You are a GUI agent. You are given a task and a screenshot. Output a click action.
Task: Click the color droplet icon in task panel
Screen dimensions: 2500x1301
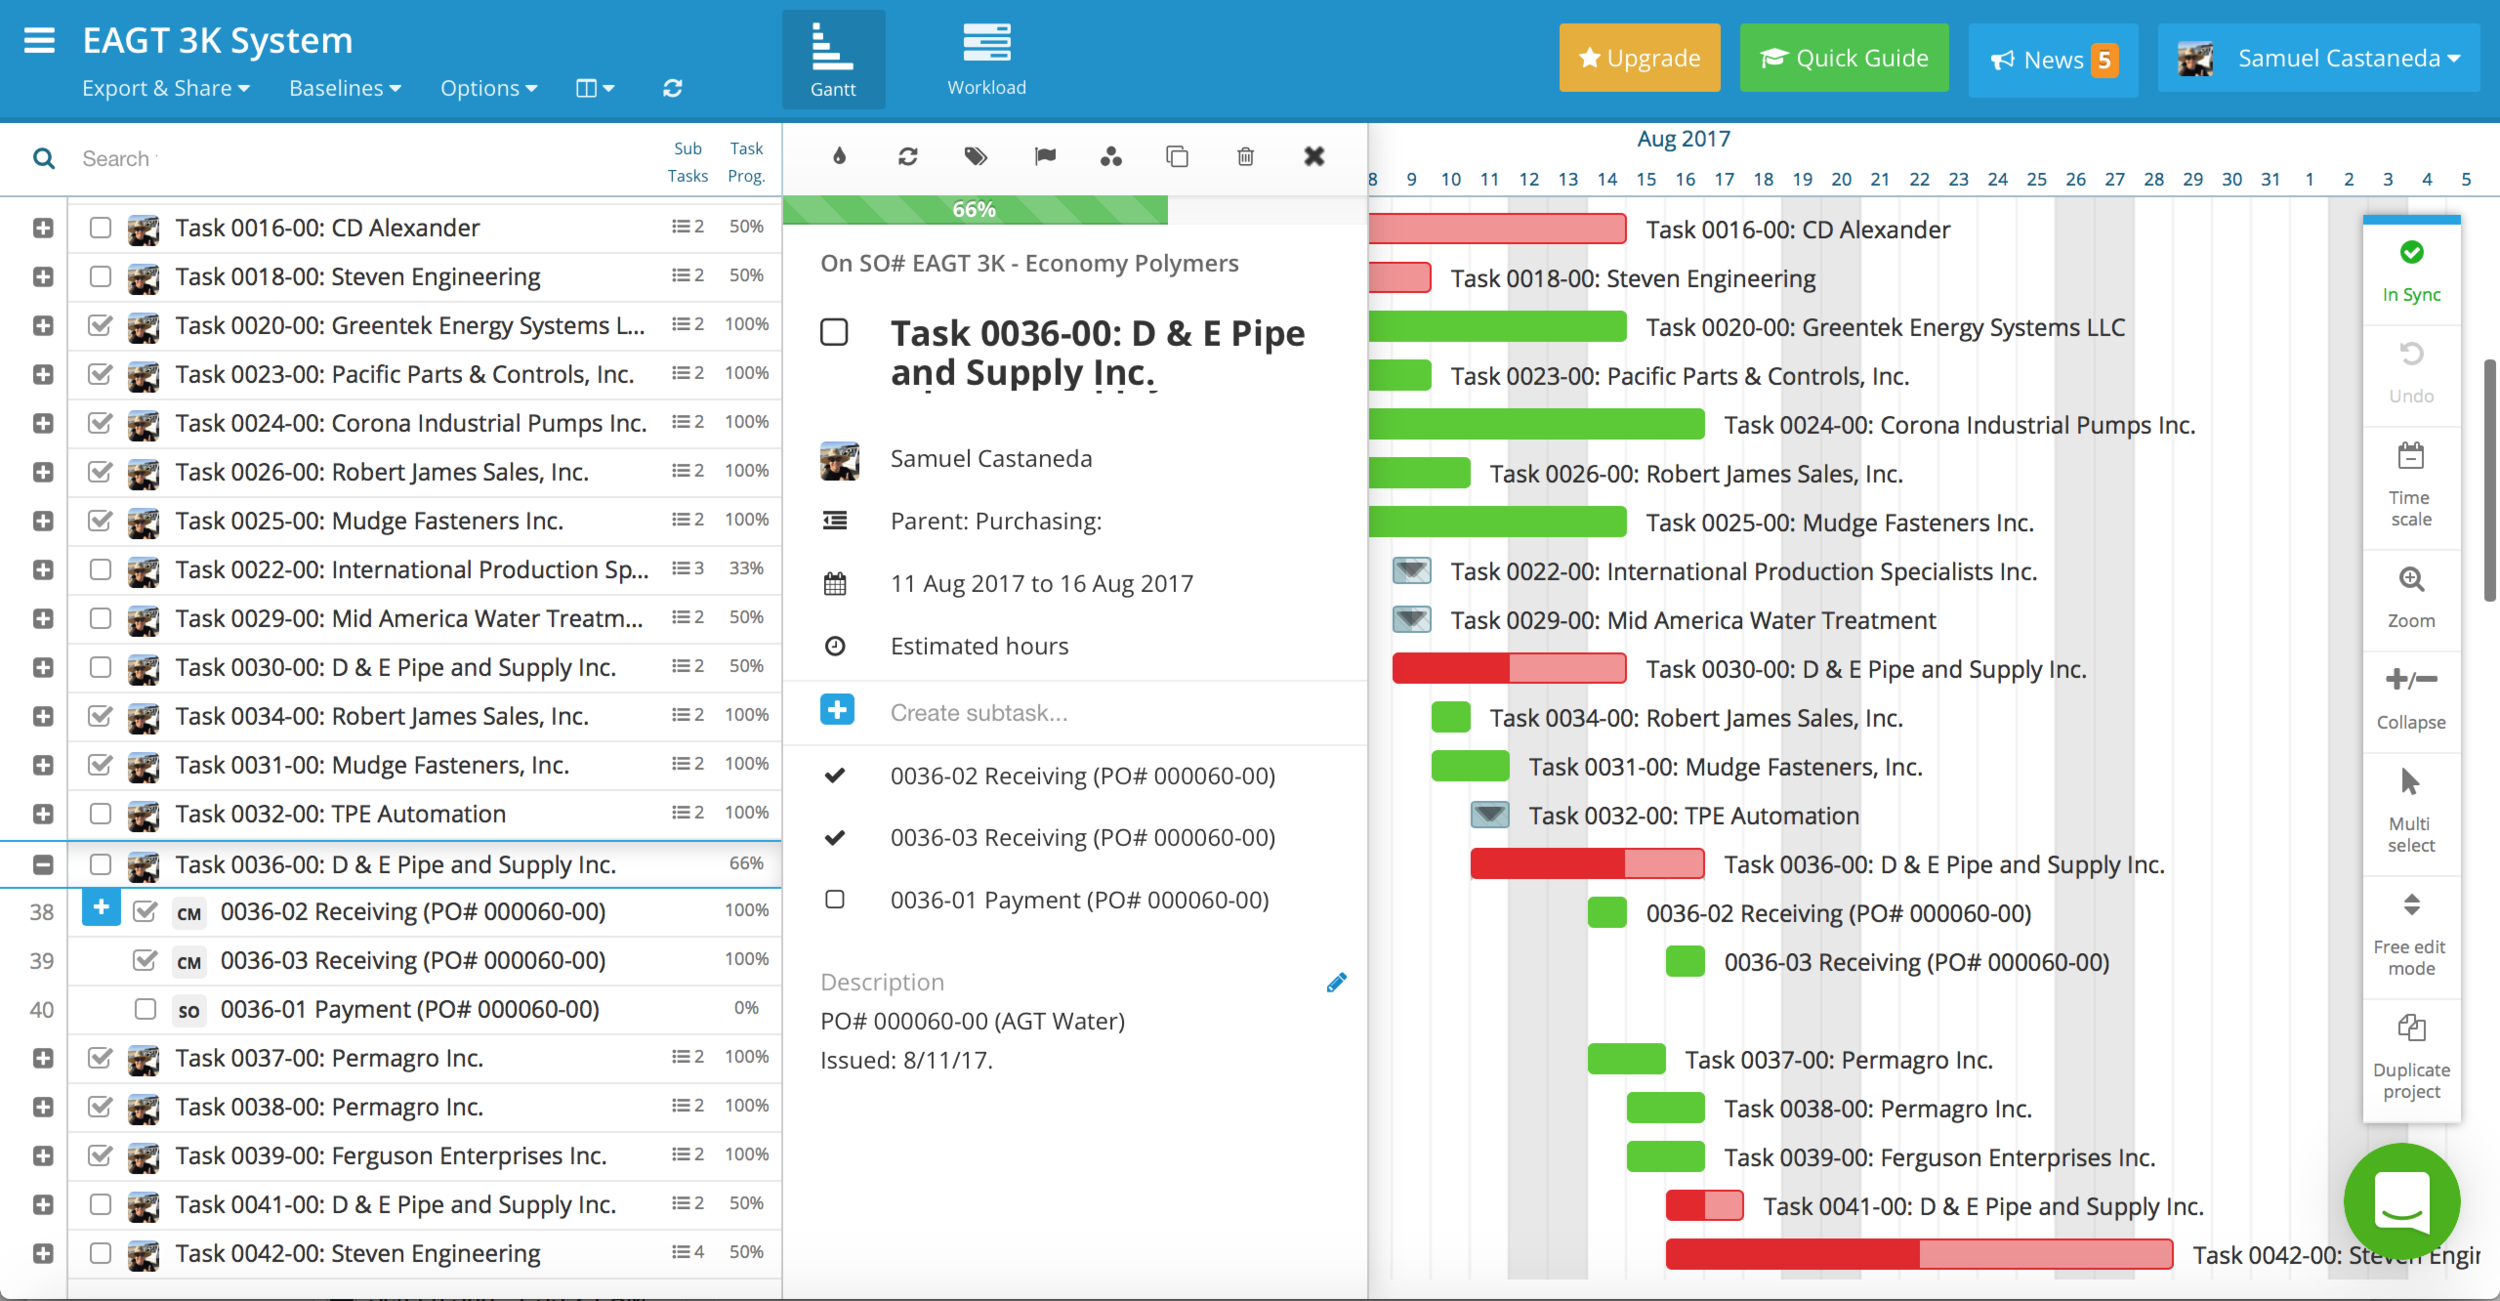click(840, 156)
